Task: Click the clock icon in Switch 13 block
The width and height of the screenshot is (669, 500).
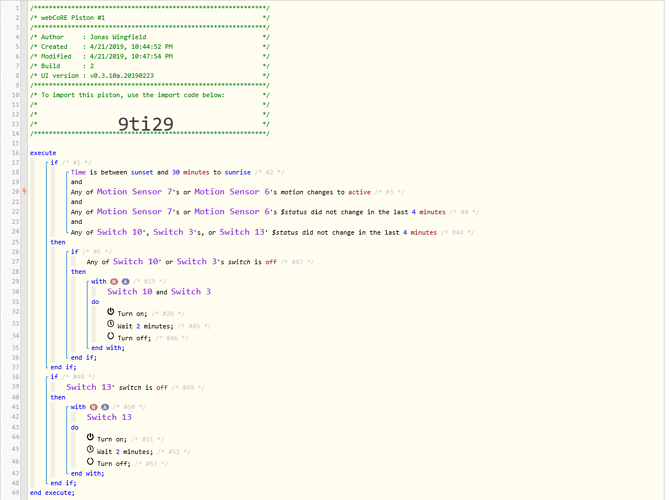Action: (90, 450)
